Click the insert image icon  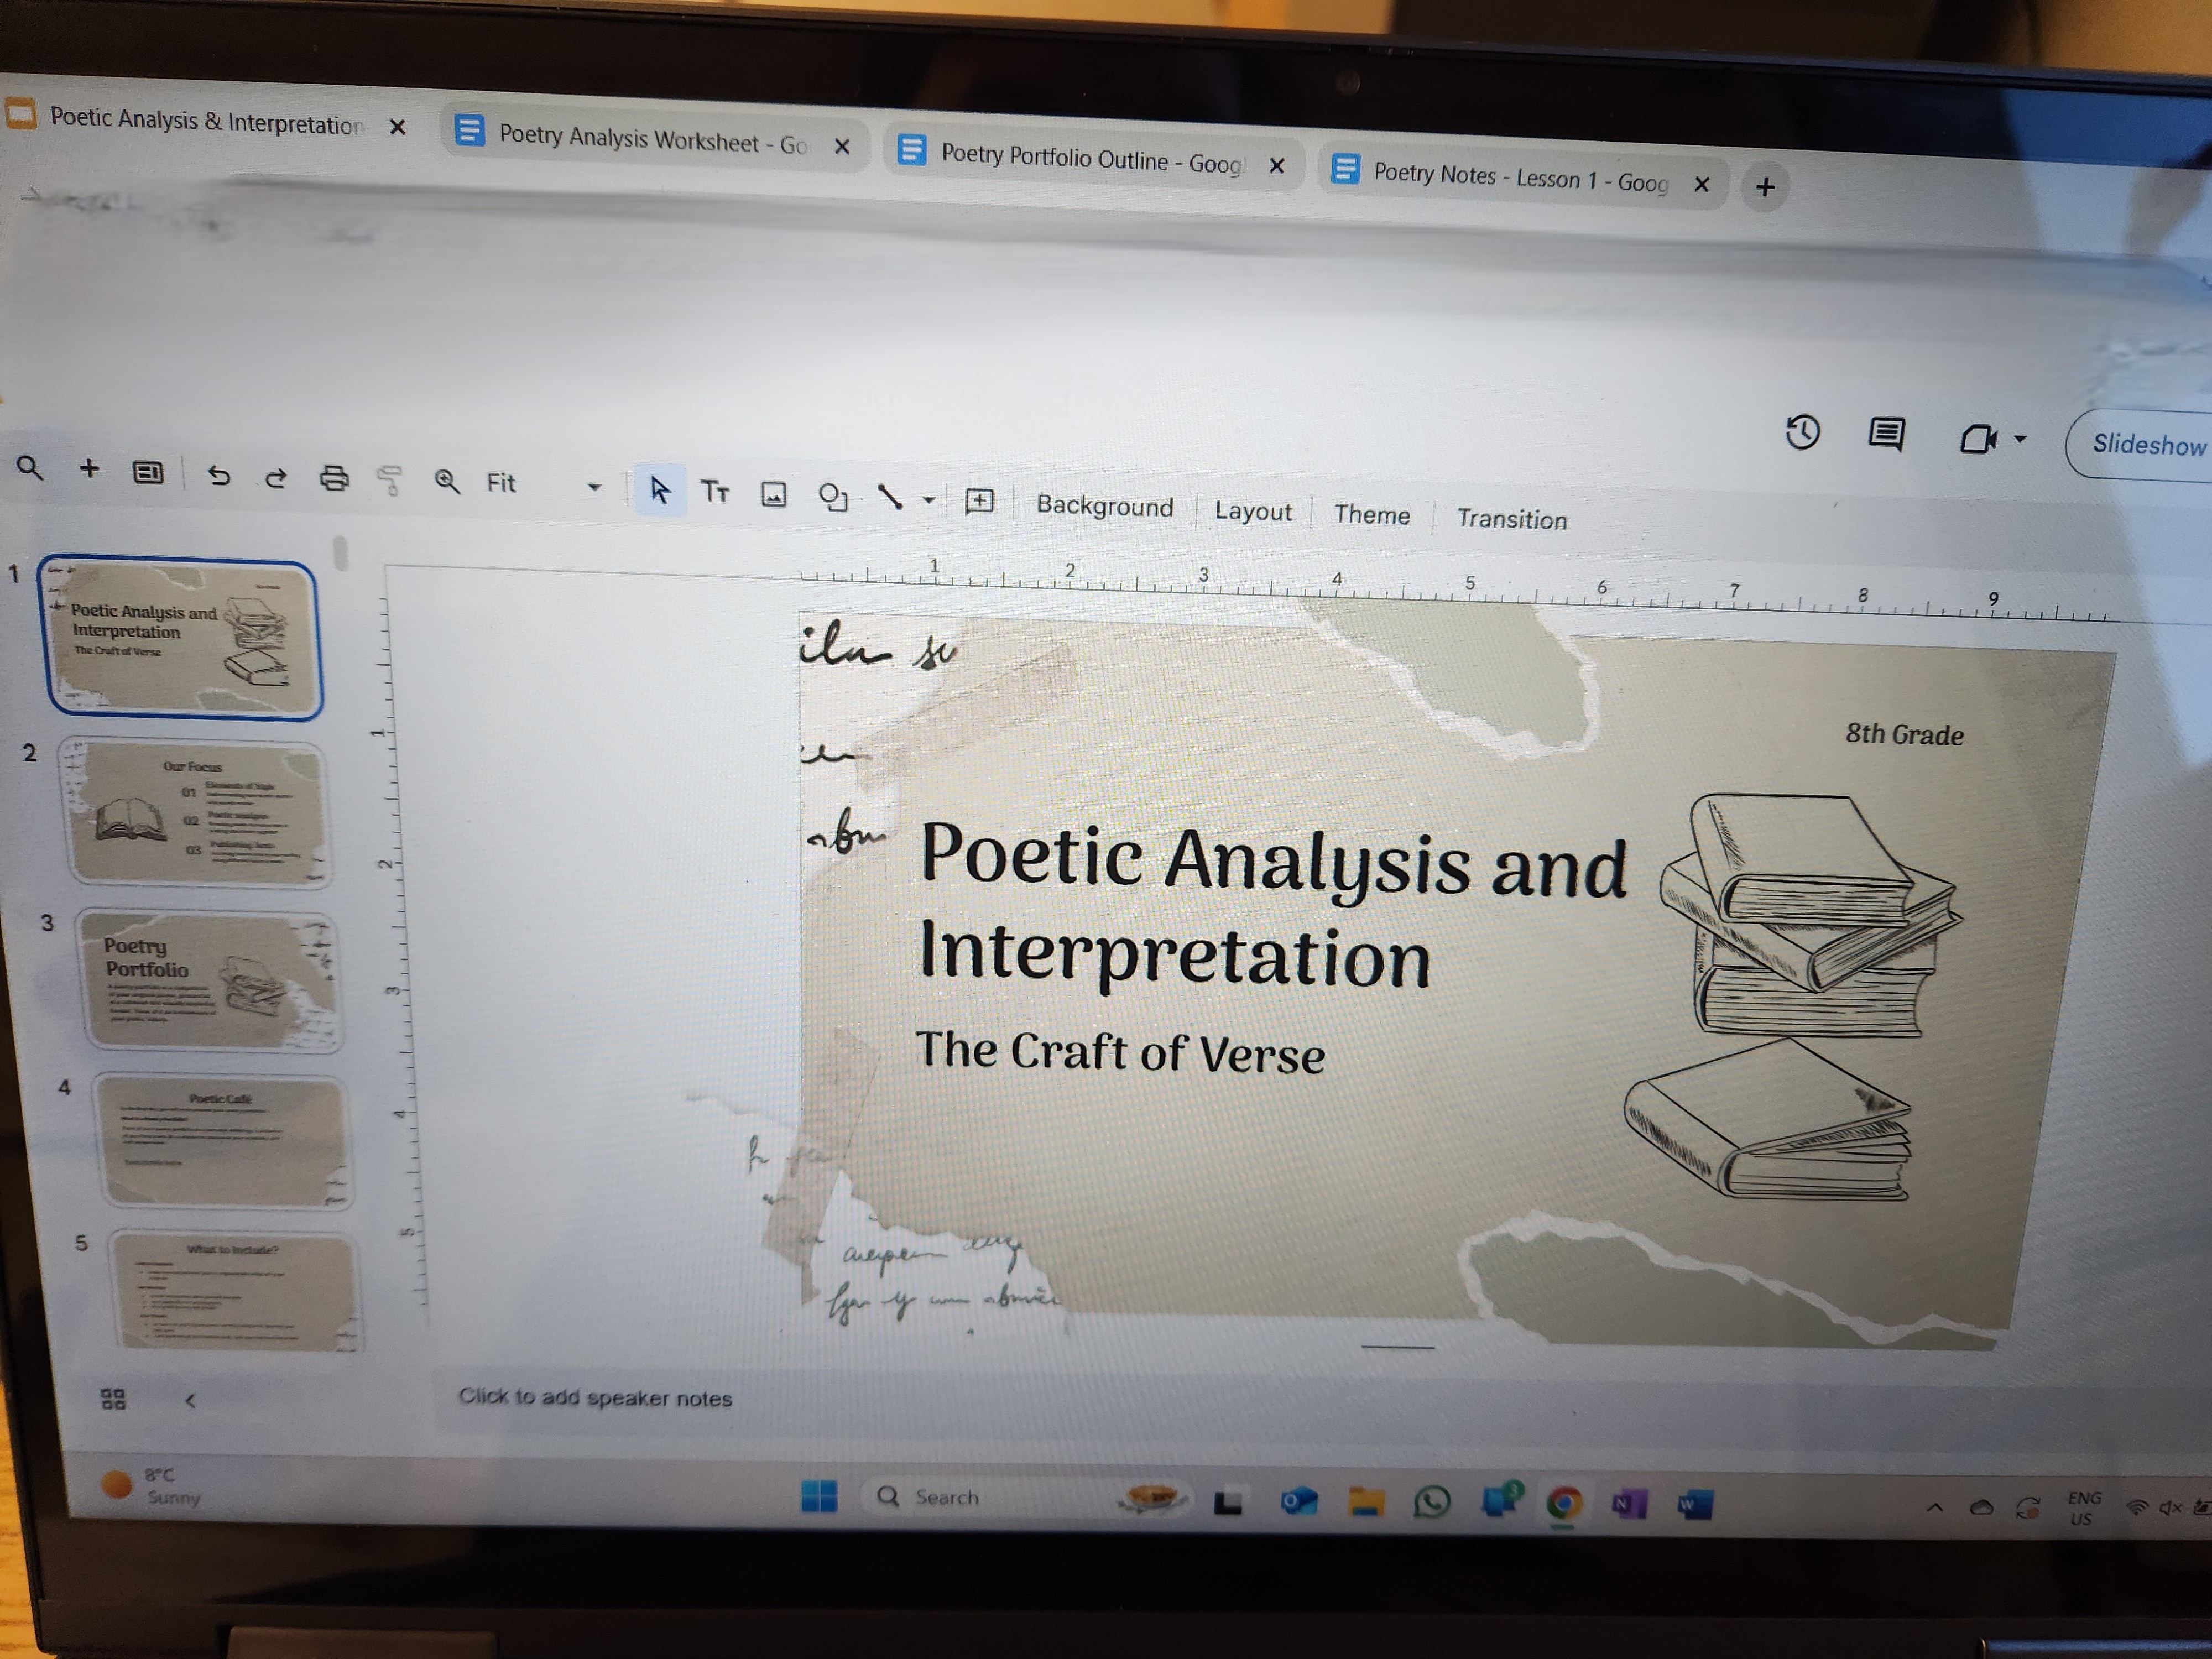[774, 494]
